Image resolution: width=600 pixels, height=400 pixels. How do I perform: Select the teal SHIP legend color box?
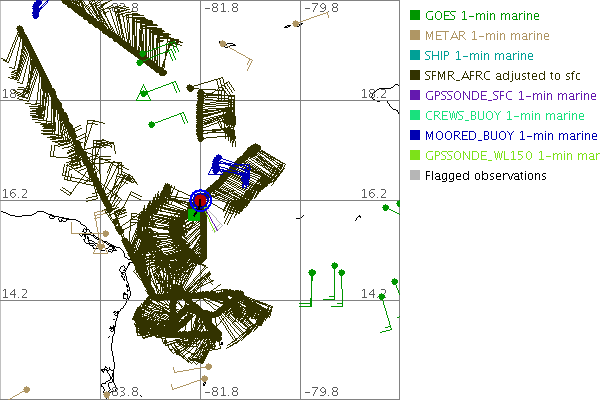tap(415, 56)
